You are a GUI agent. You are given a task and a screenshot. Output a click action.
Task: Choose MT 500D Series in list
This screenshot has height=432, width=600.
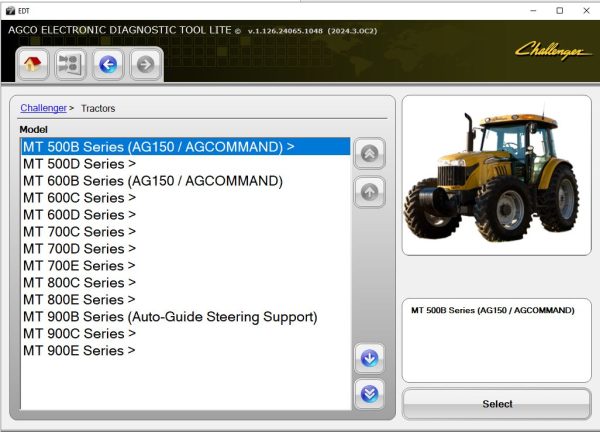pos(186,164)
